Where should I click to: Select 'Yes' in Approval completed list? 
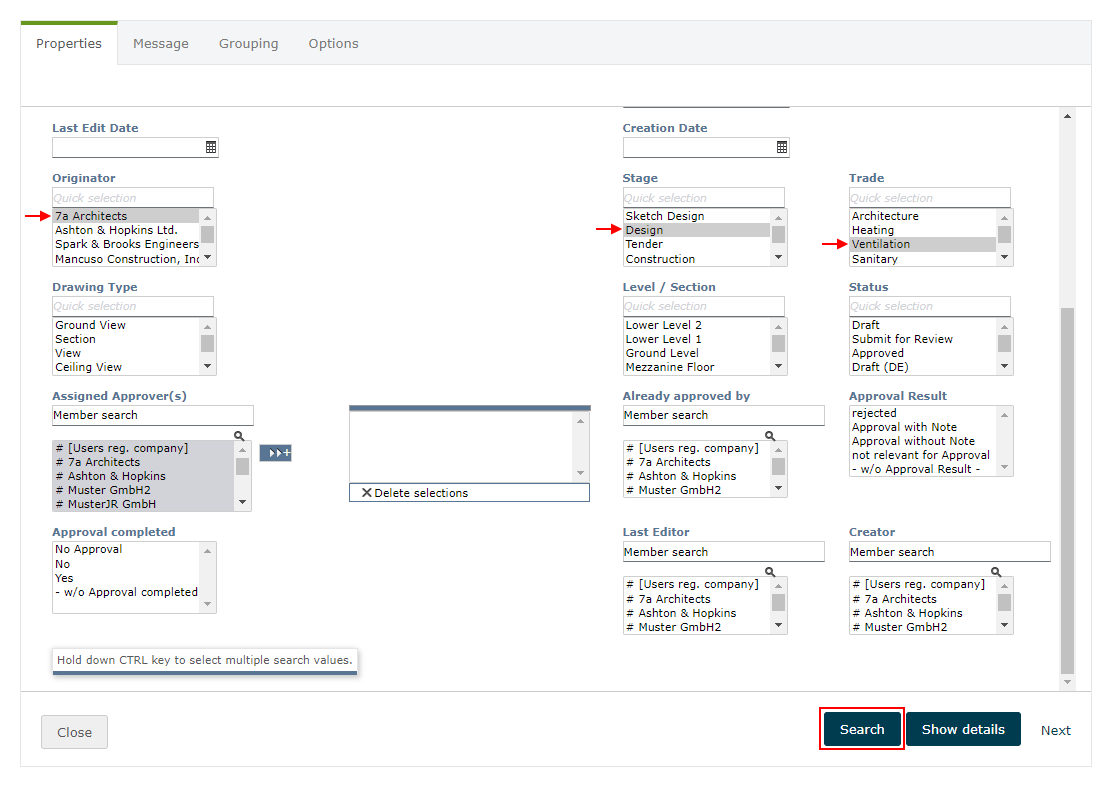pyautogui.click(x=64, y=578)
